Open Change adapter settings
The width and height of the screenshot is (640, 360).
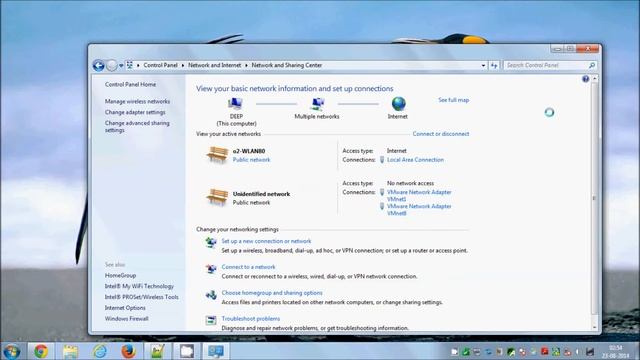135,112
